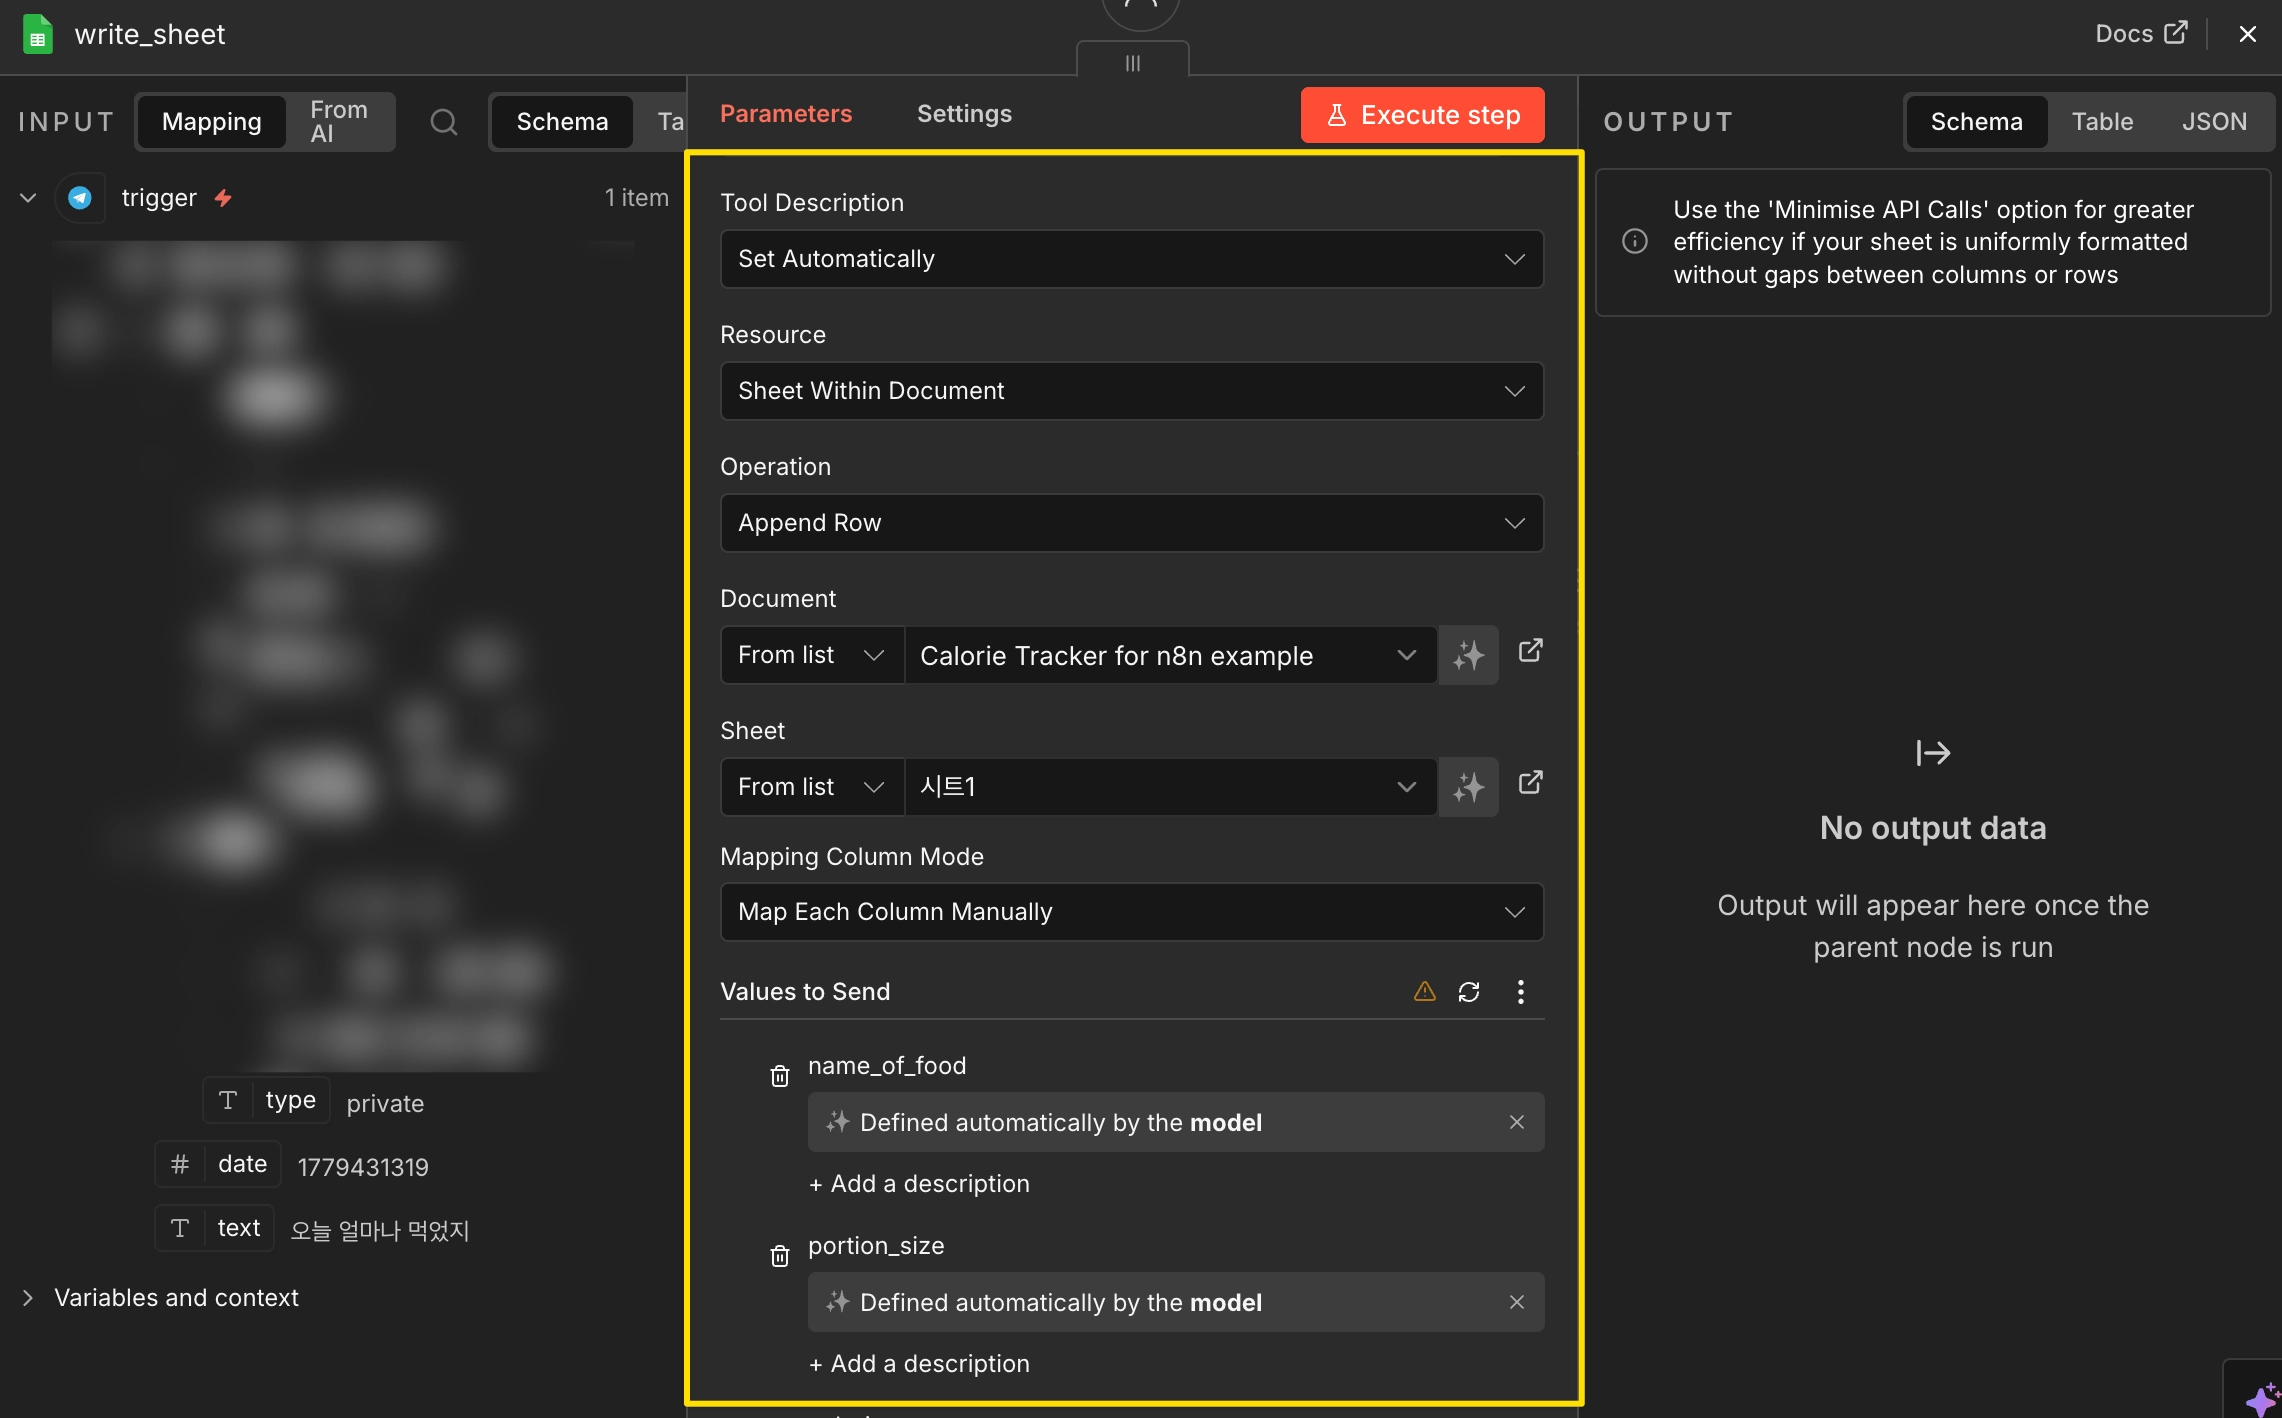2282x1418 pixels.
Task: Select the output Schema view
Action: [x=1977, y=122]
